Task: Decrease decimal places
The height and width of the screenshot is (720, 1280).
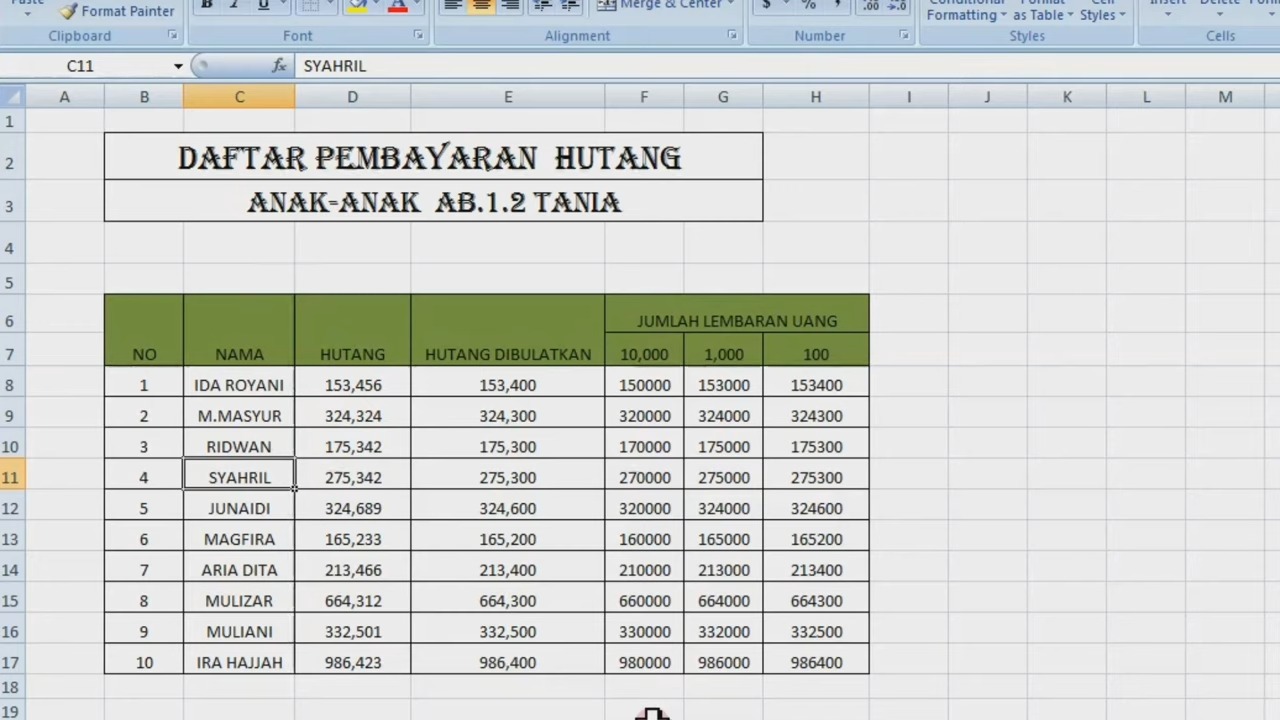Action: (x=898, y=5)
